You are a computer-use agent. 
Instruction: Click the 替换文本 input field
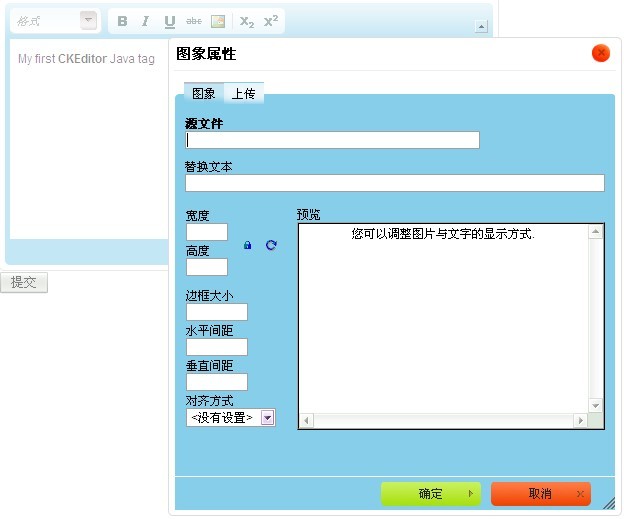coord(395,183)
